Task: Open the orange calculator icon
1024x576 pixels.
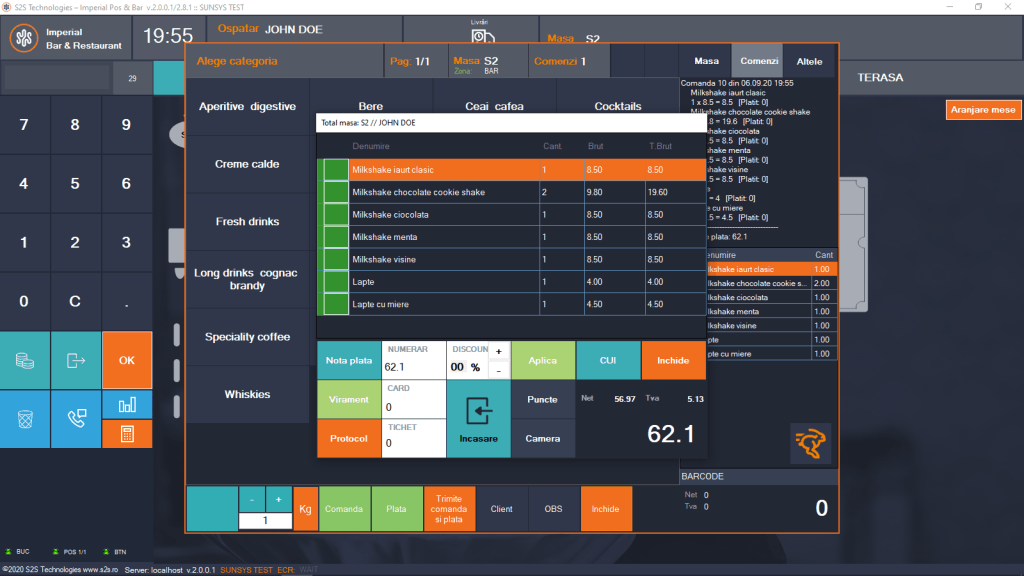Action: point(127,433)
